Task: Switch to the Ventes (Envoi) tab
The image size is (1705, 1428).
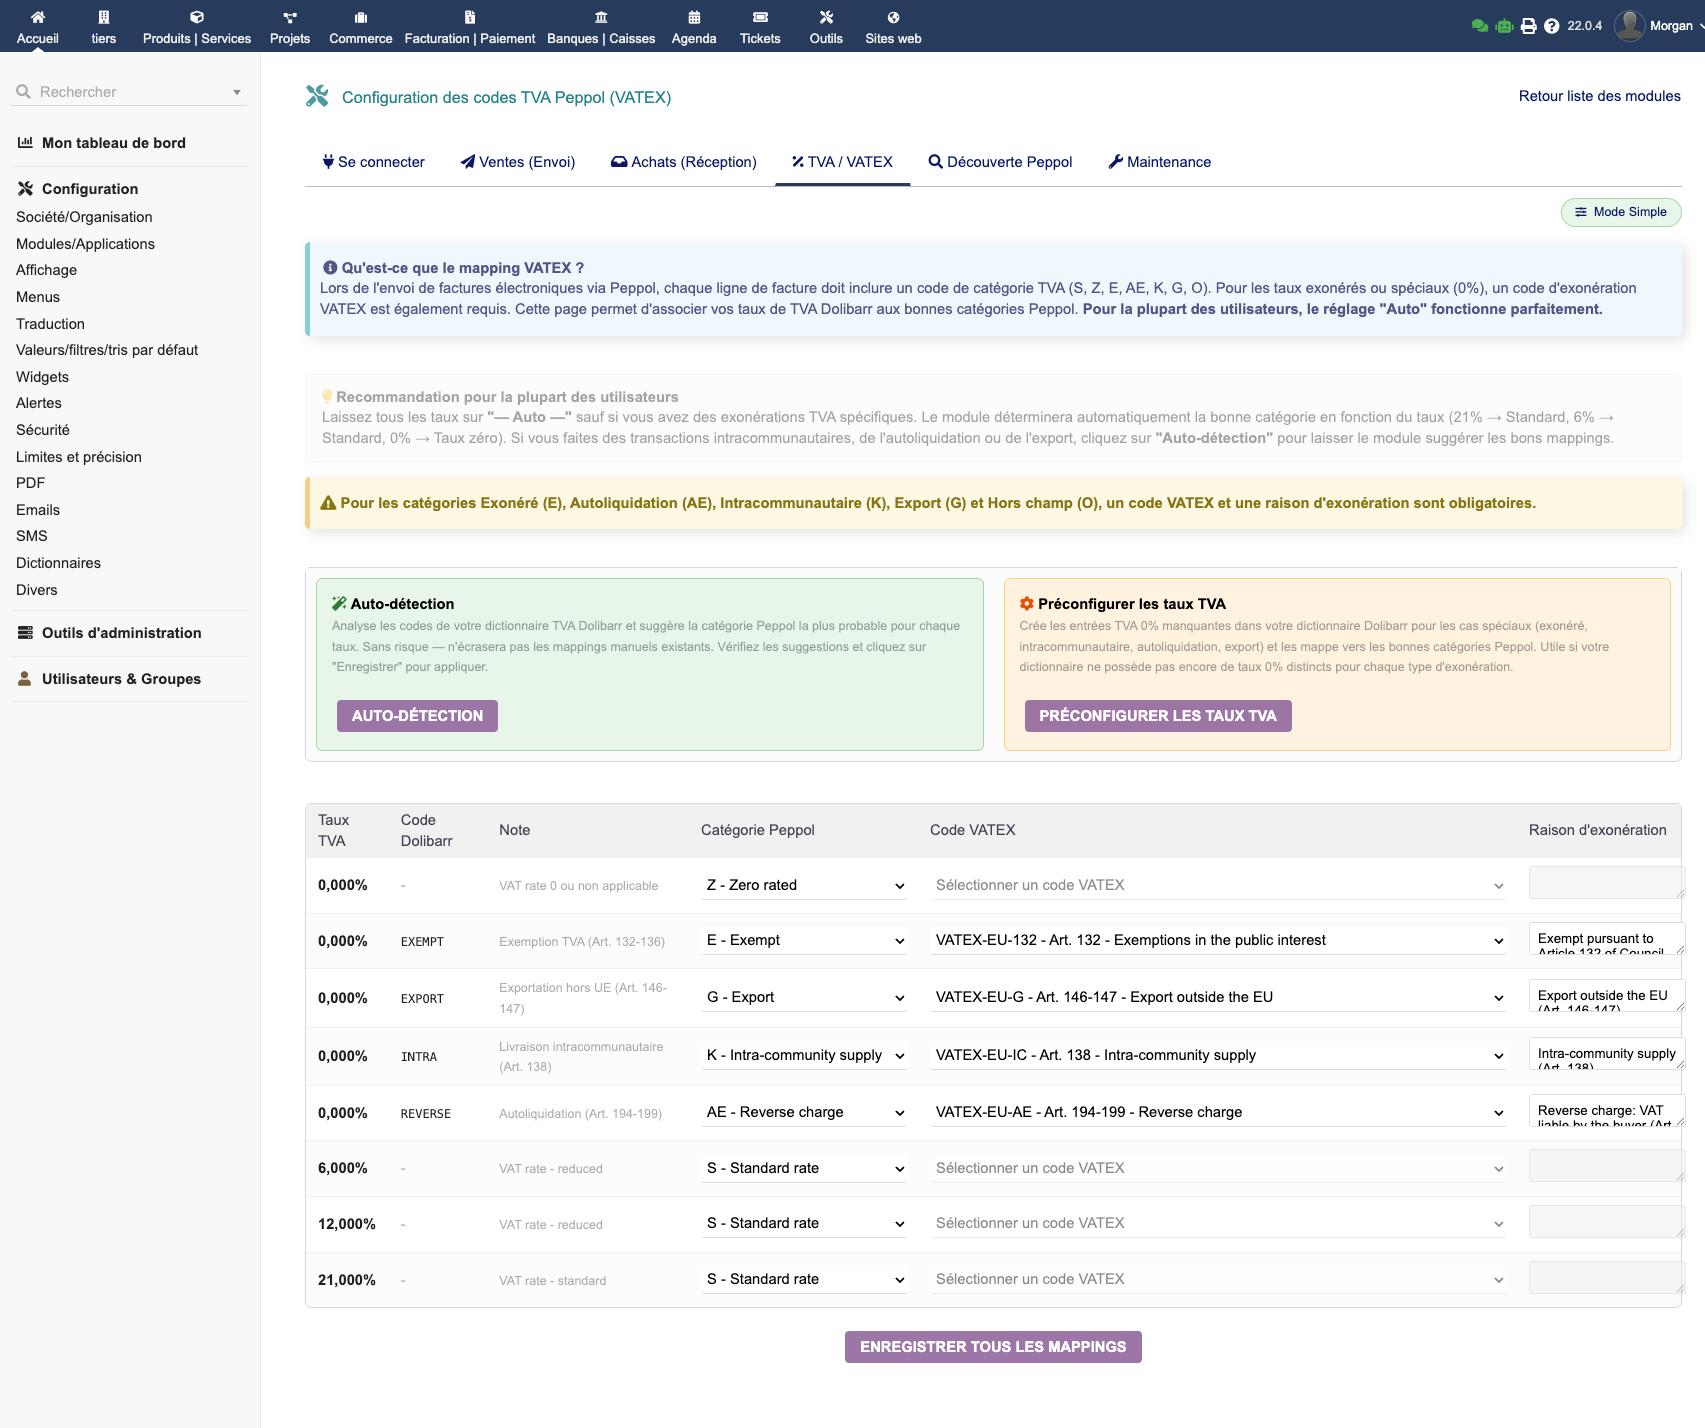Action: tap(517, 162)
